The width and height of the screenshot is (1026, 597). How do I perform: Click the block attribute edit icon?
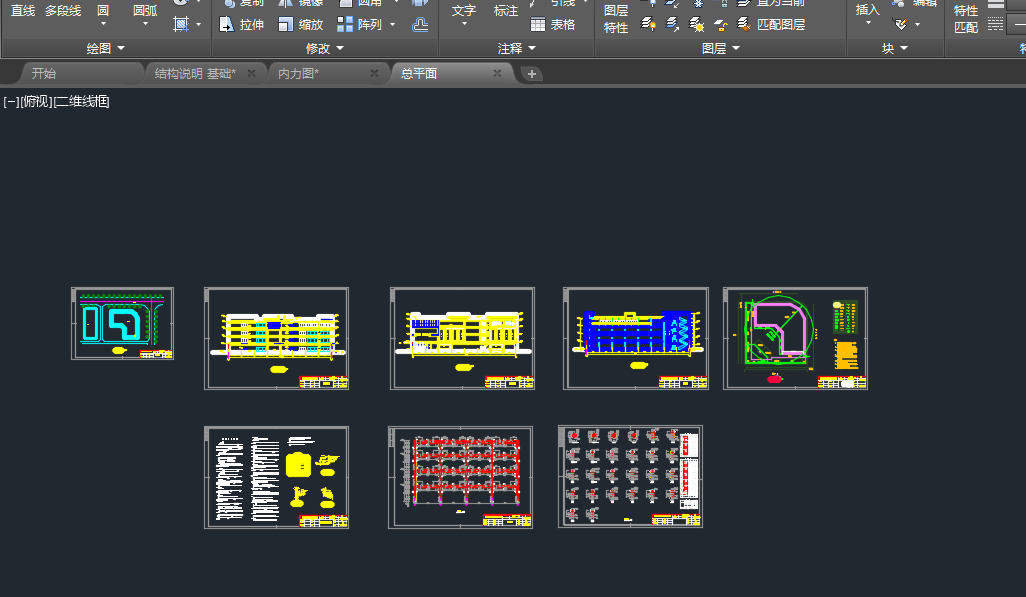pos(900,24)
